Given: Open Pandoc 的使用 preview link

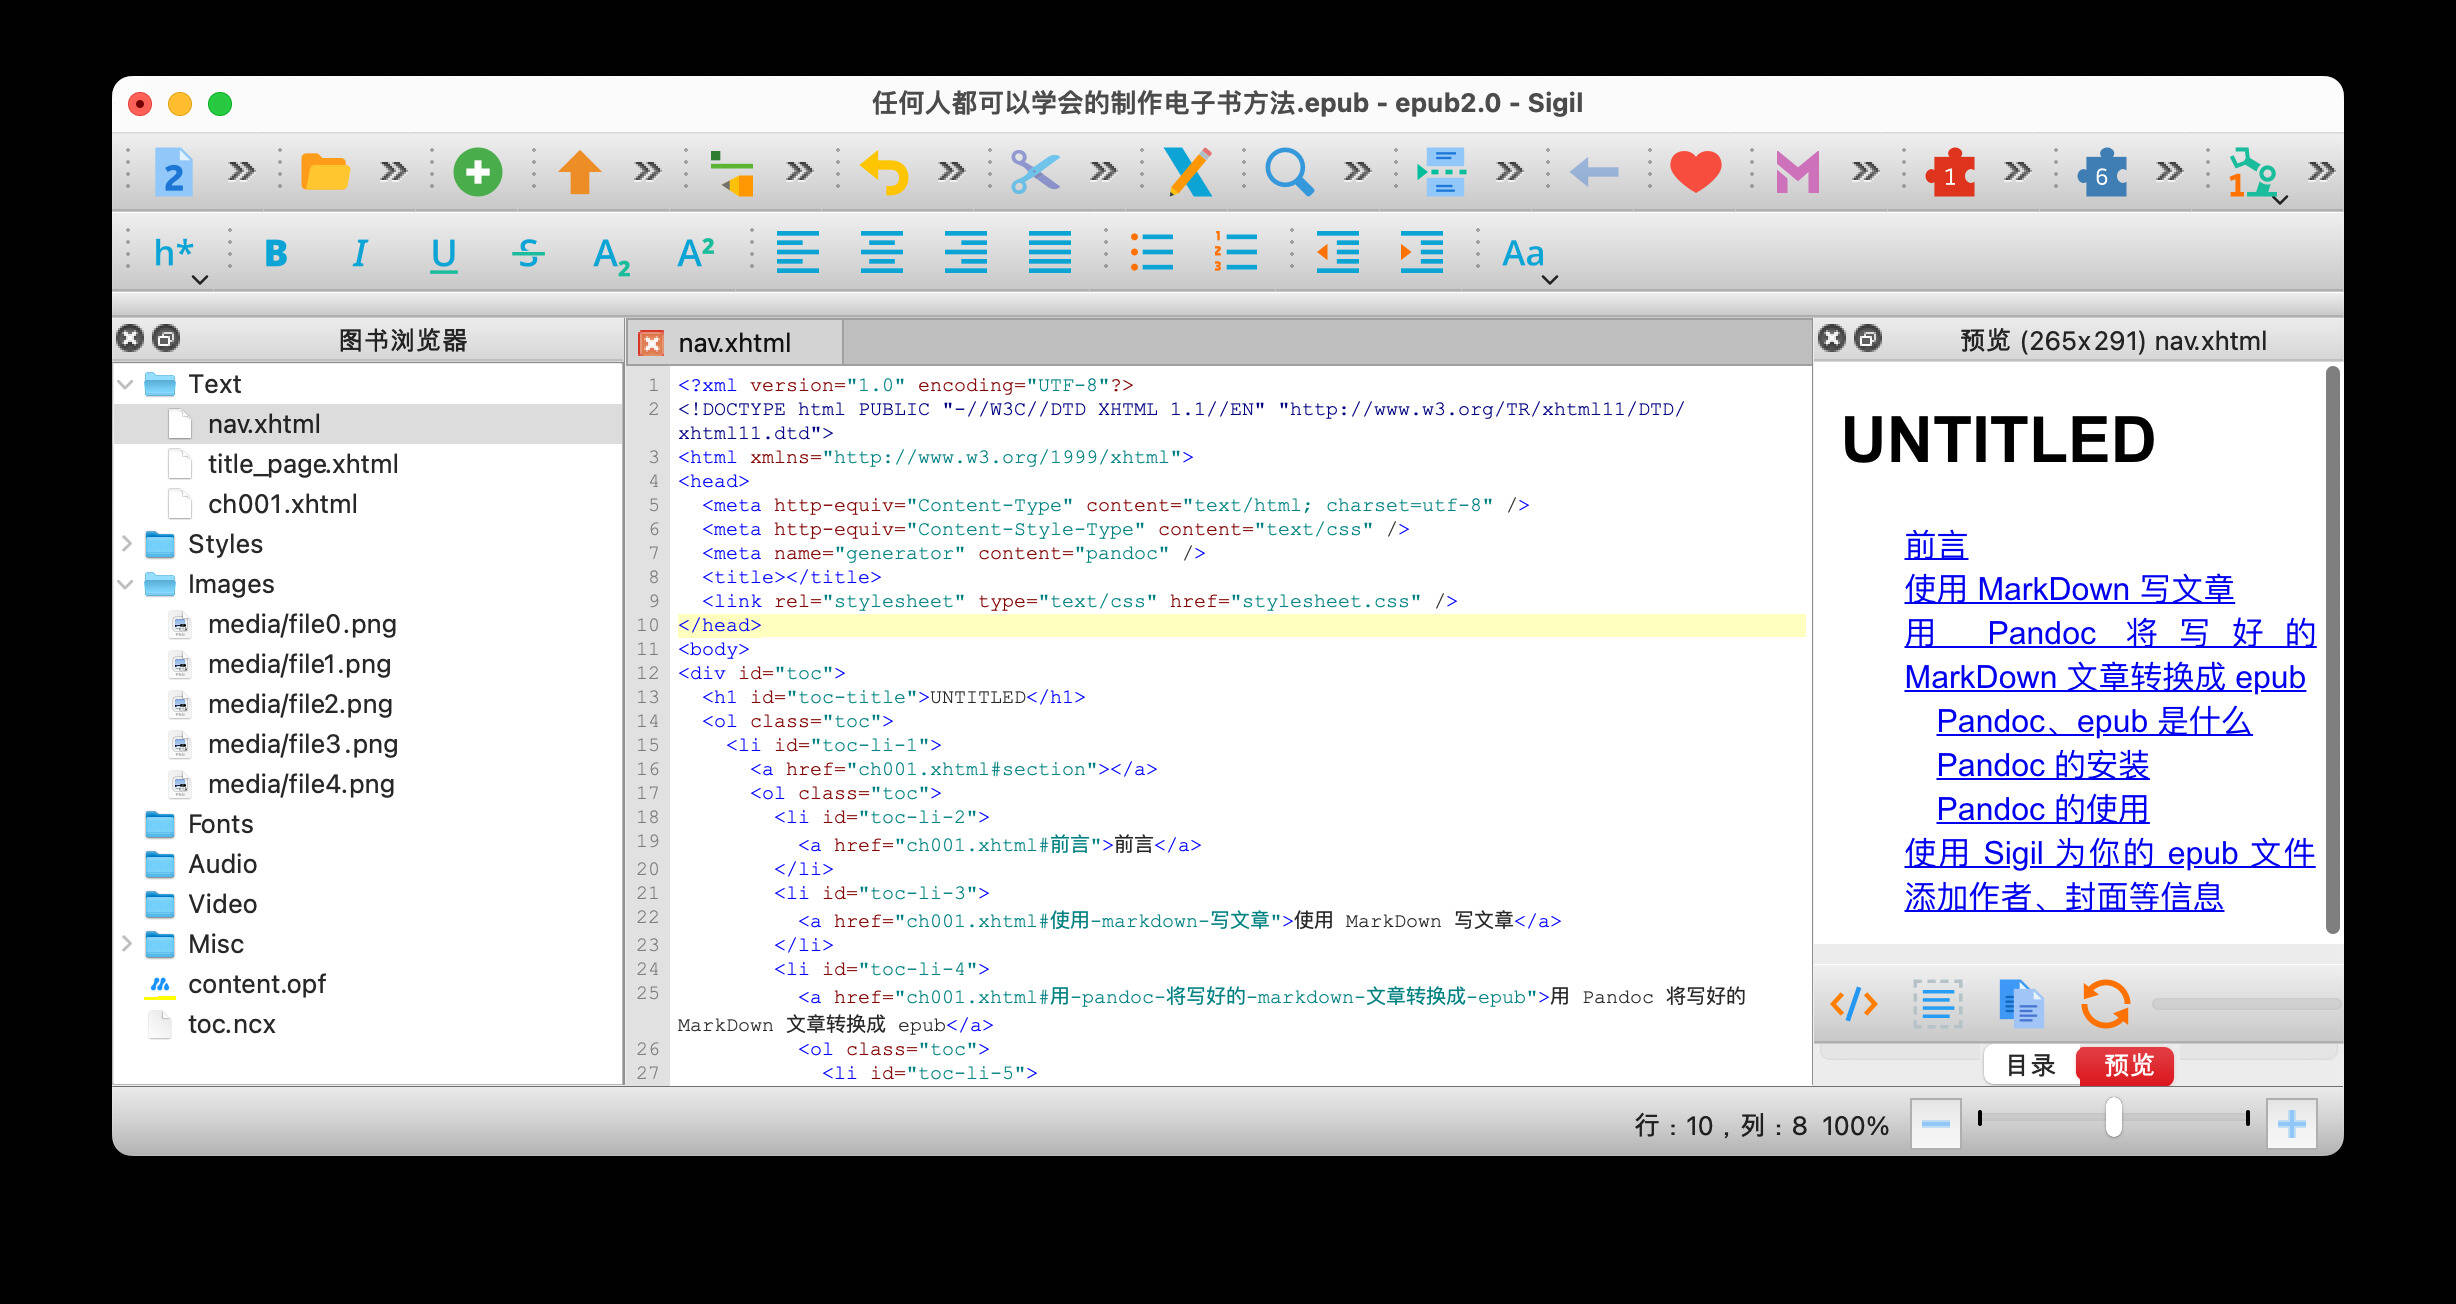Looking at the screenshot, I should pos(2042,809).
